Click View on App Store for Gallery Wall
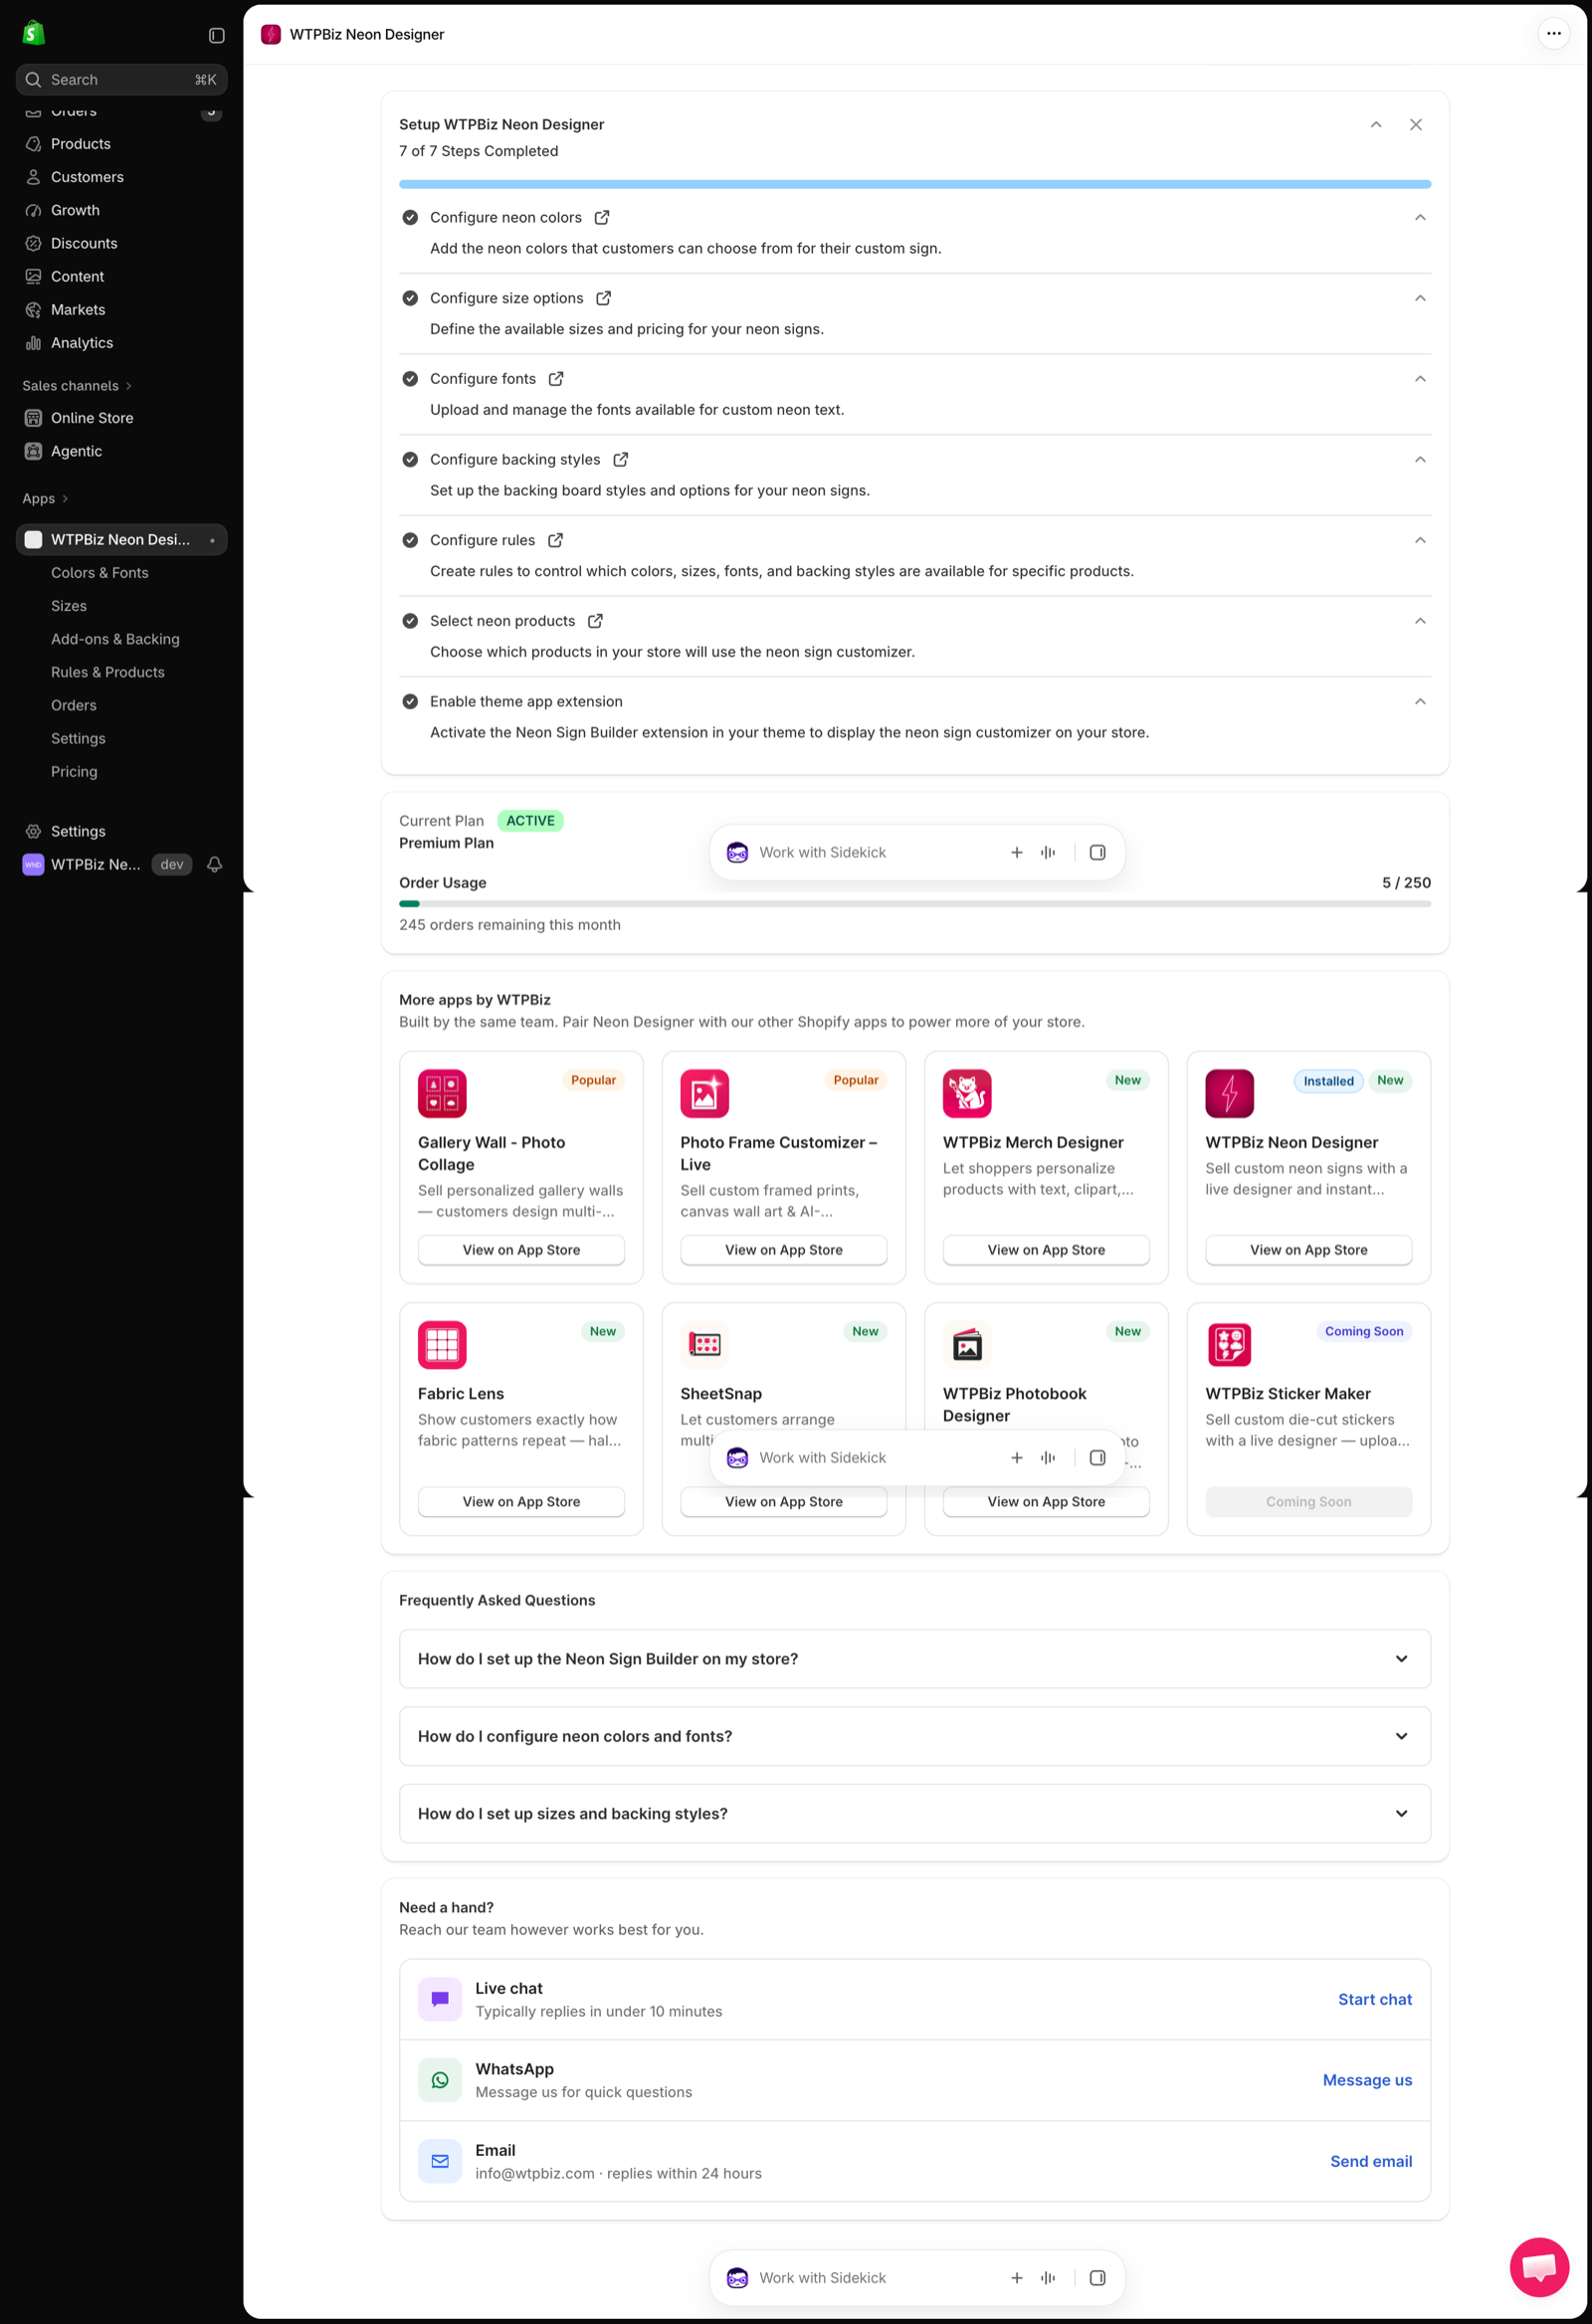The width and height of the screenshot is (1592, 2324). [x=521, y=1250]
